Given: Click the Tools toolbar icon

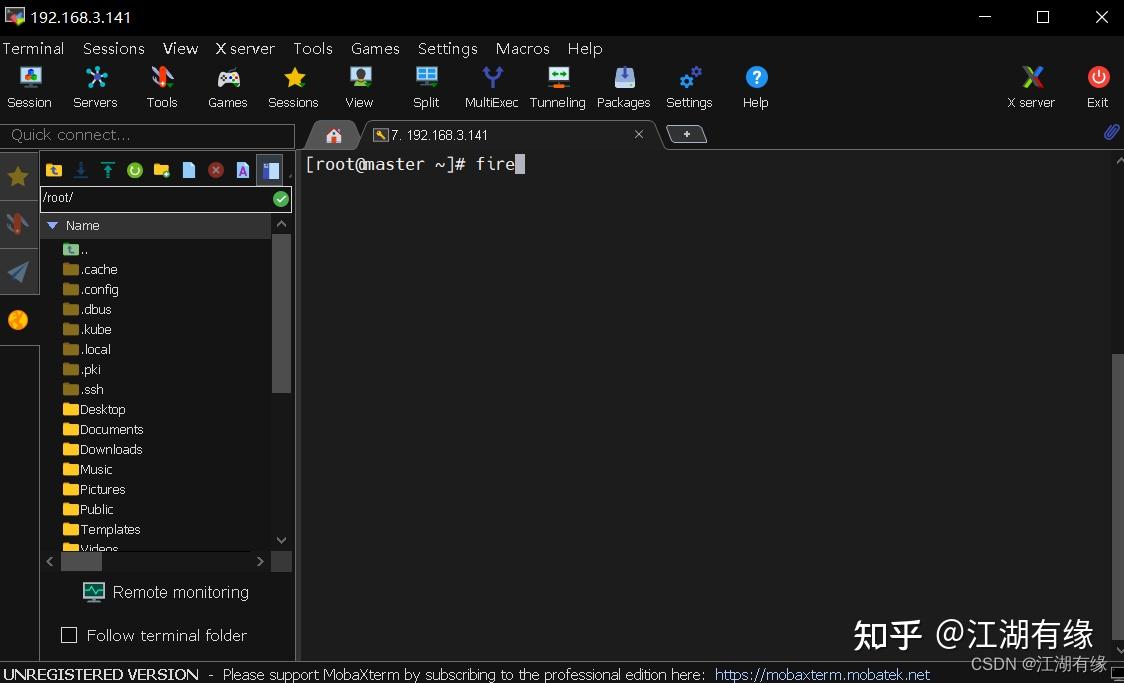Looking at the screenshot, I should [162, 87].
